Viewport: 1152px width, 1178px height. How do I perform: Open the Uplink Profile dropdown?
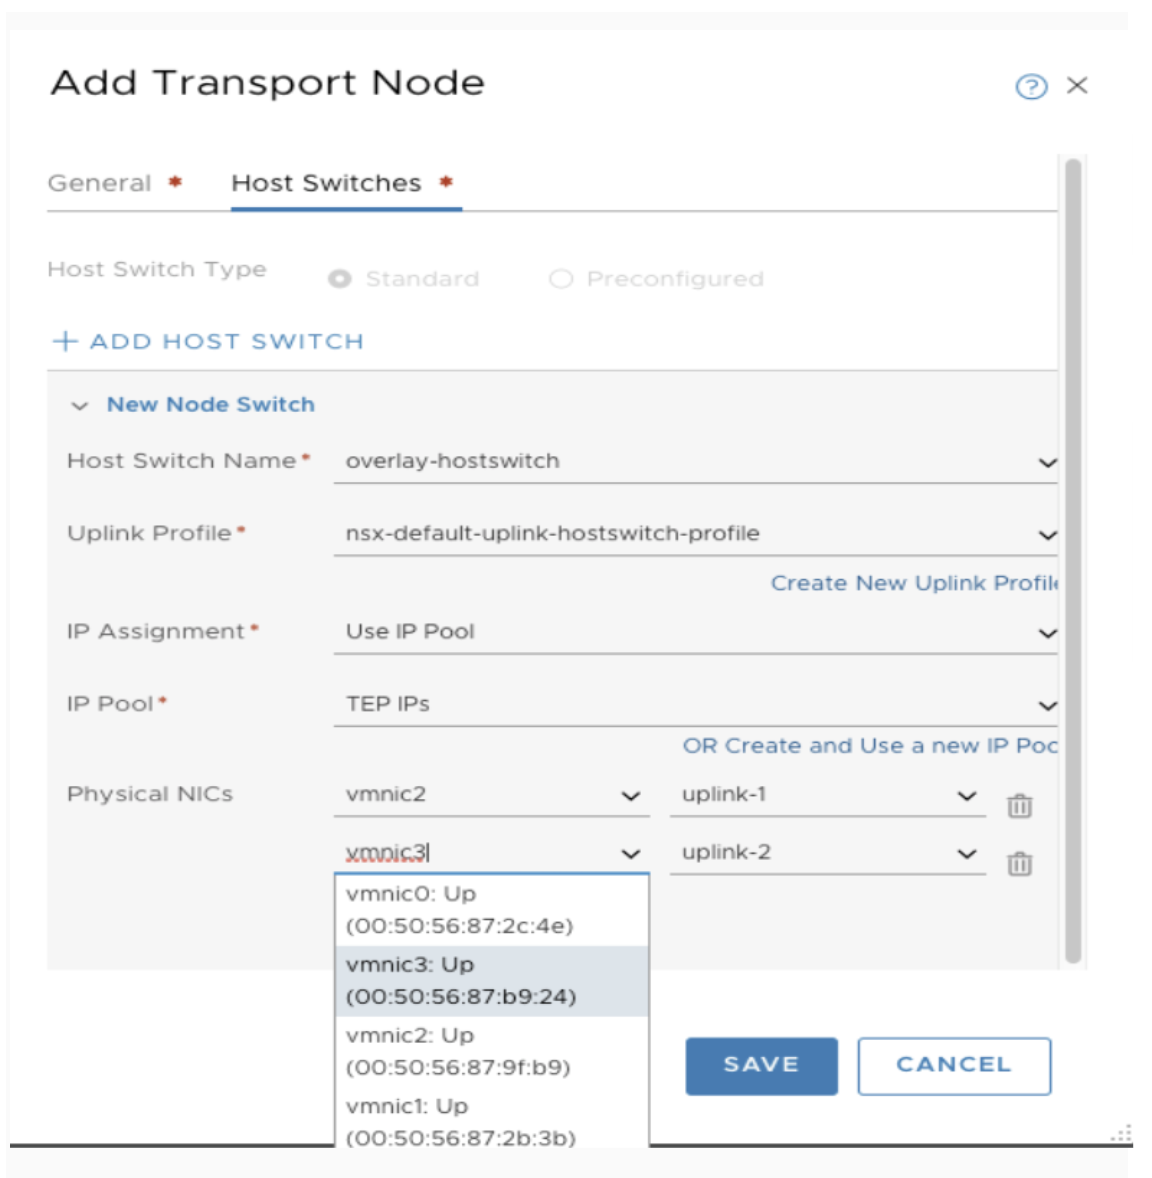(1046, 535)
